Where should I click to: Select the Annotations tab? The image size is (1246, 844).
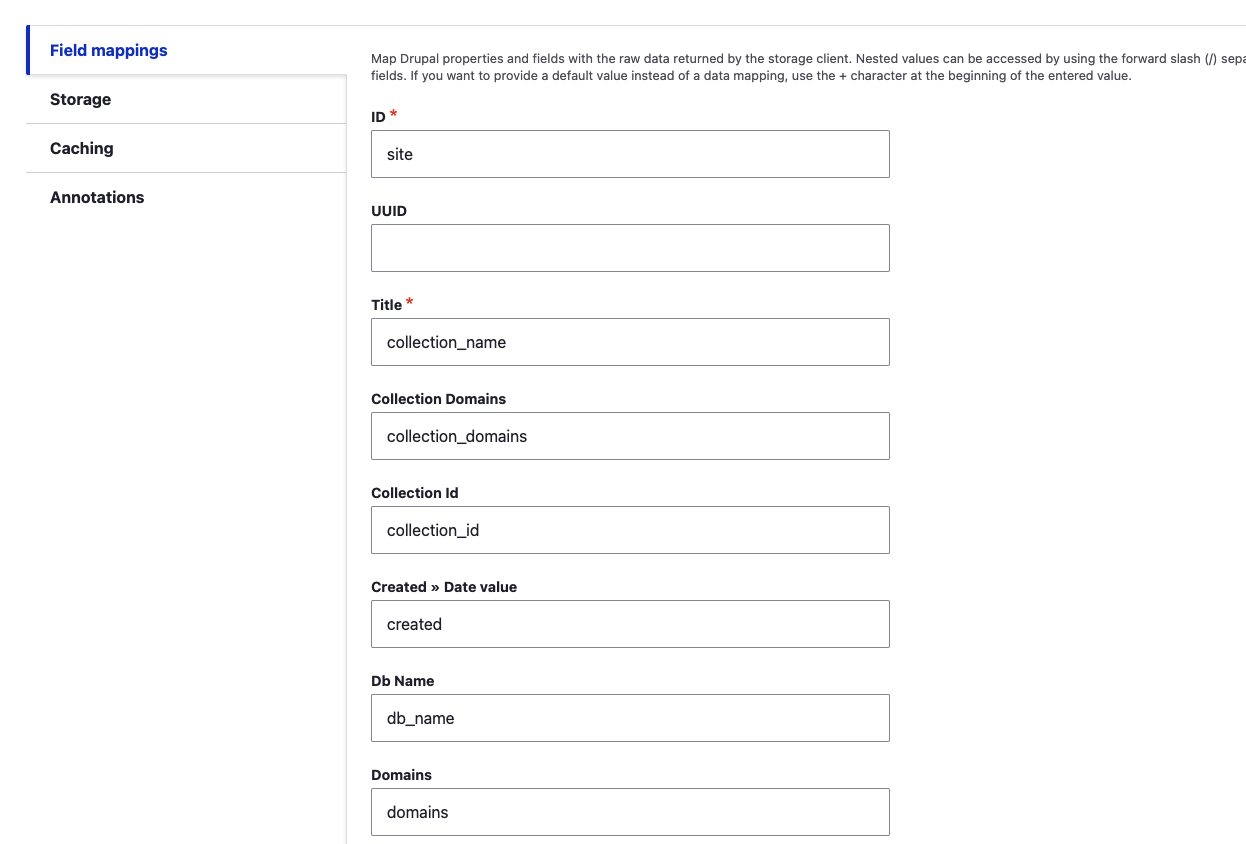97,197
